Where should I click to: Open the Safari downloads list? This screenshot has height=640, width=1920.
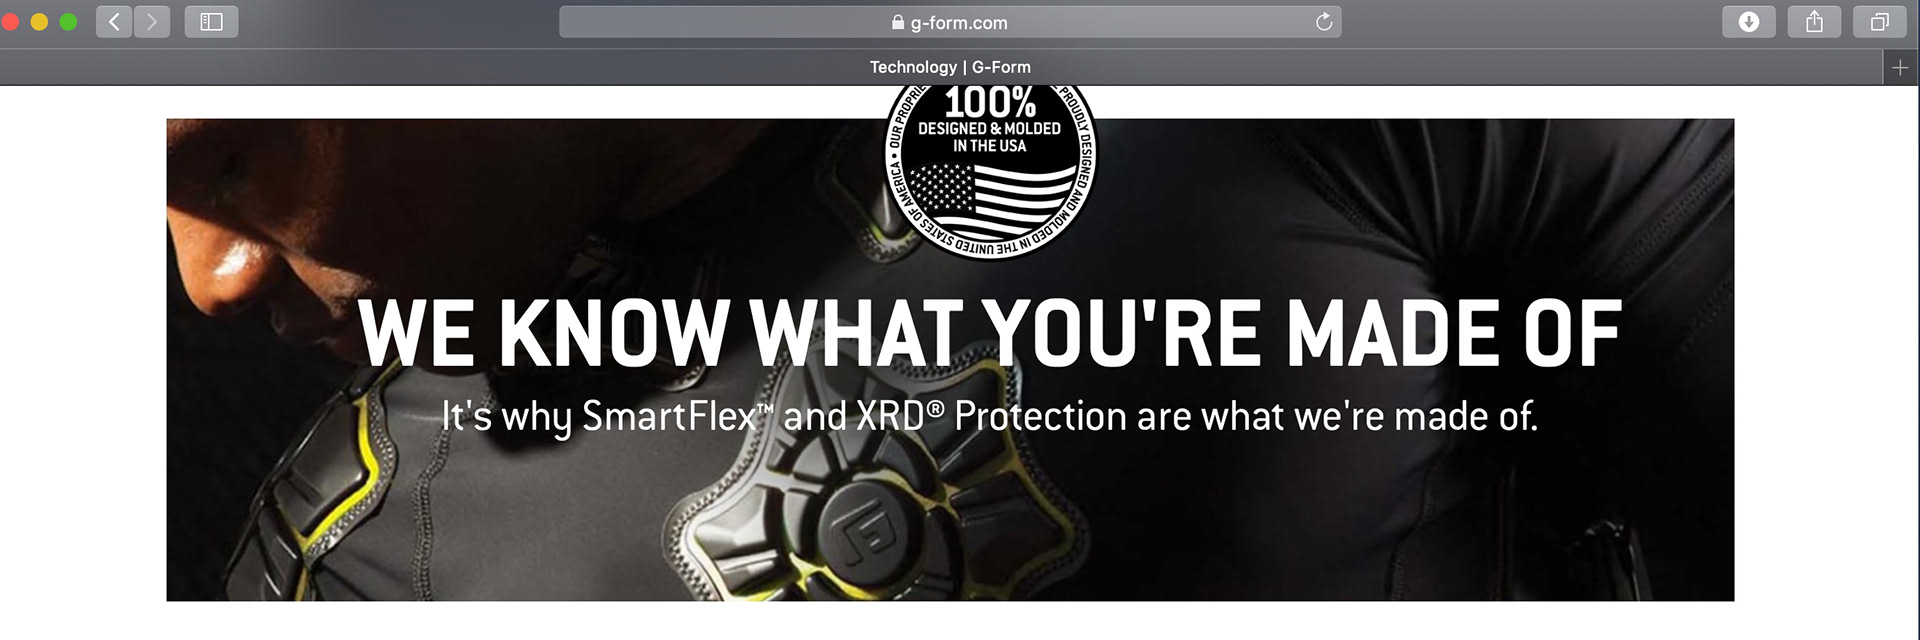click(1748, 22)
